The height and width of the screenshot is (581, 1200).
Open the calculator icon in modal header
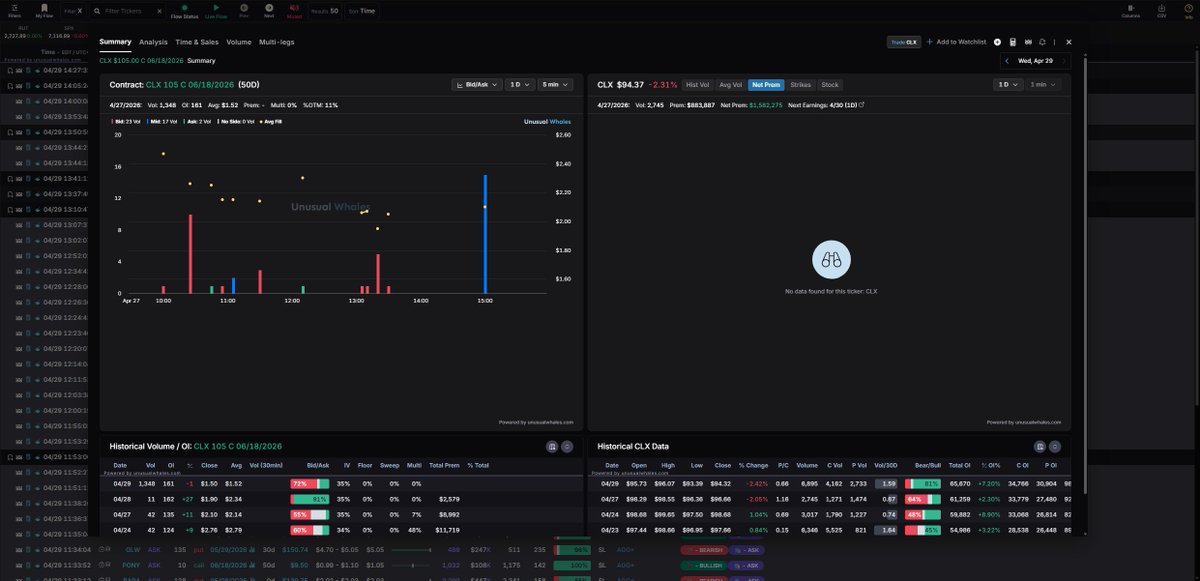1013,42
